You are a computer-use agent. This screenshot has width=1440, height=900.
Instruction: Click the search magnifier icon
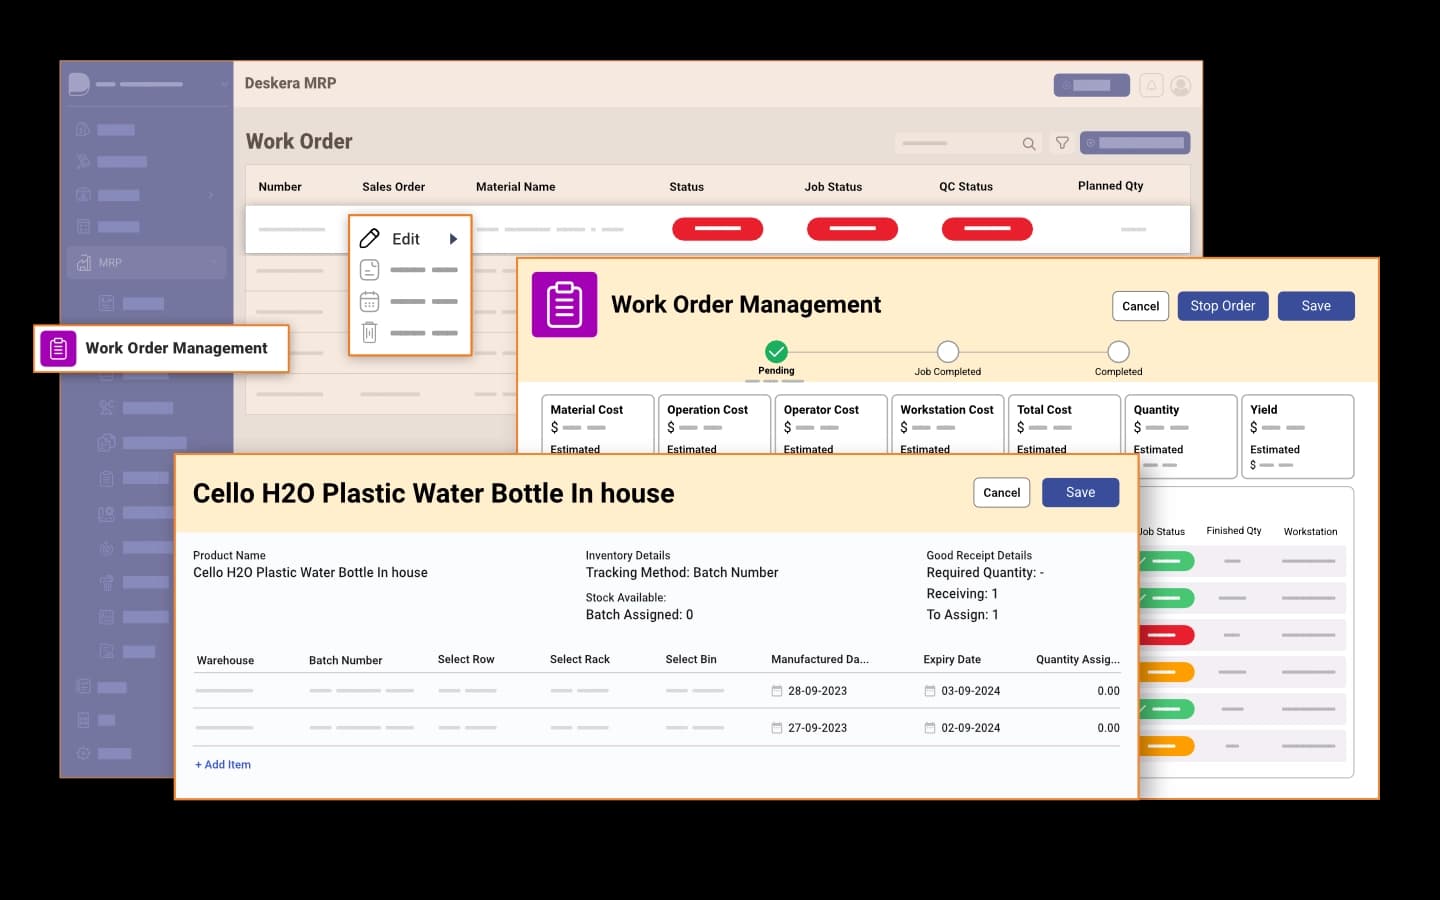(x=1028, y=144)
